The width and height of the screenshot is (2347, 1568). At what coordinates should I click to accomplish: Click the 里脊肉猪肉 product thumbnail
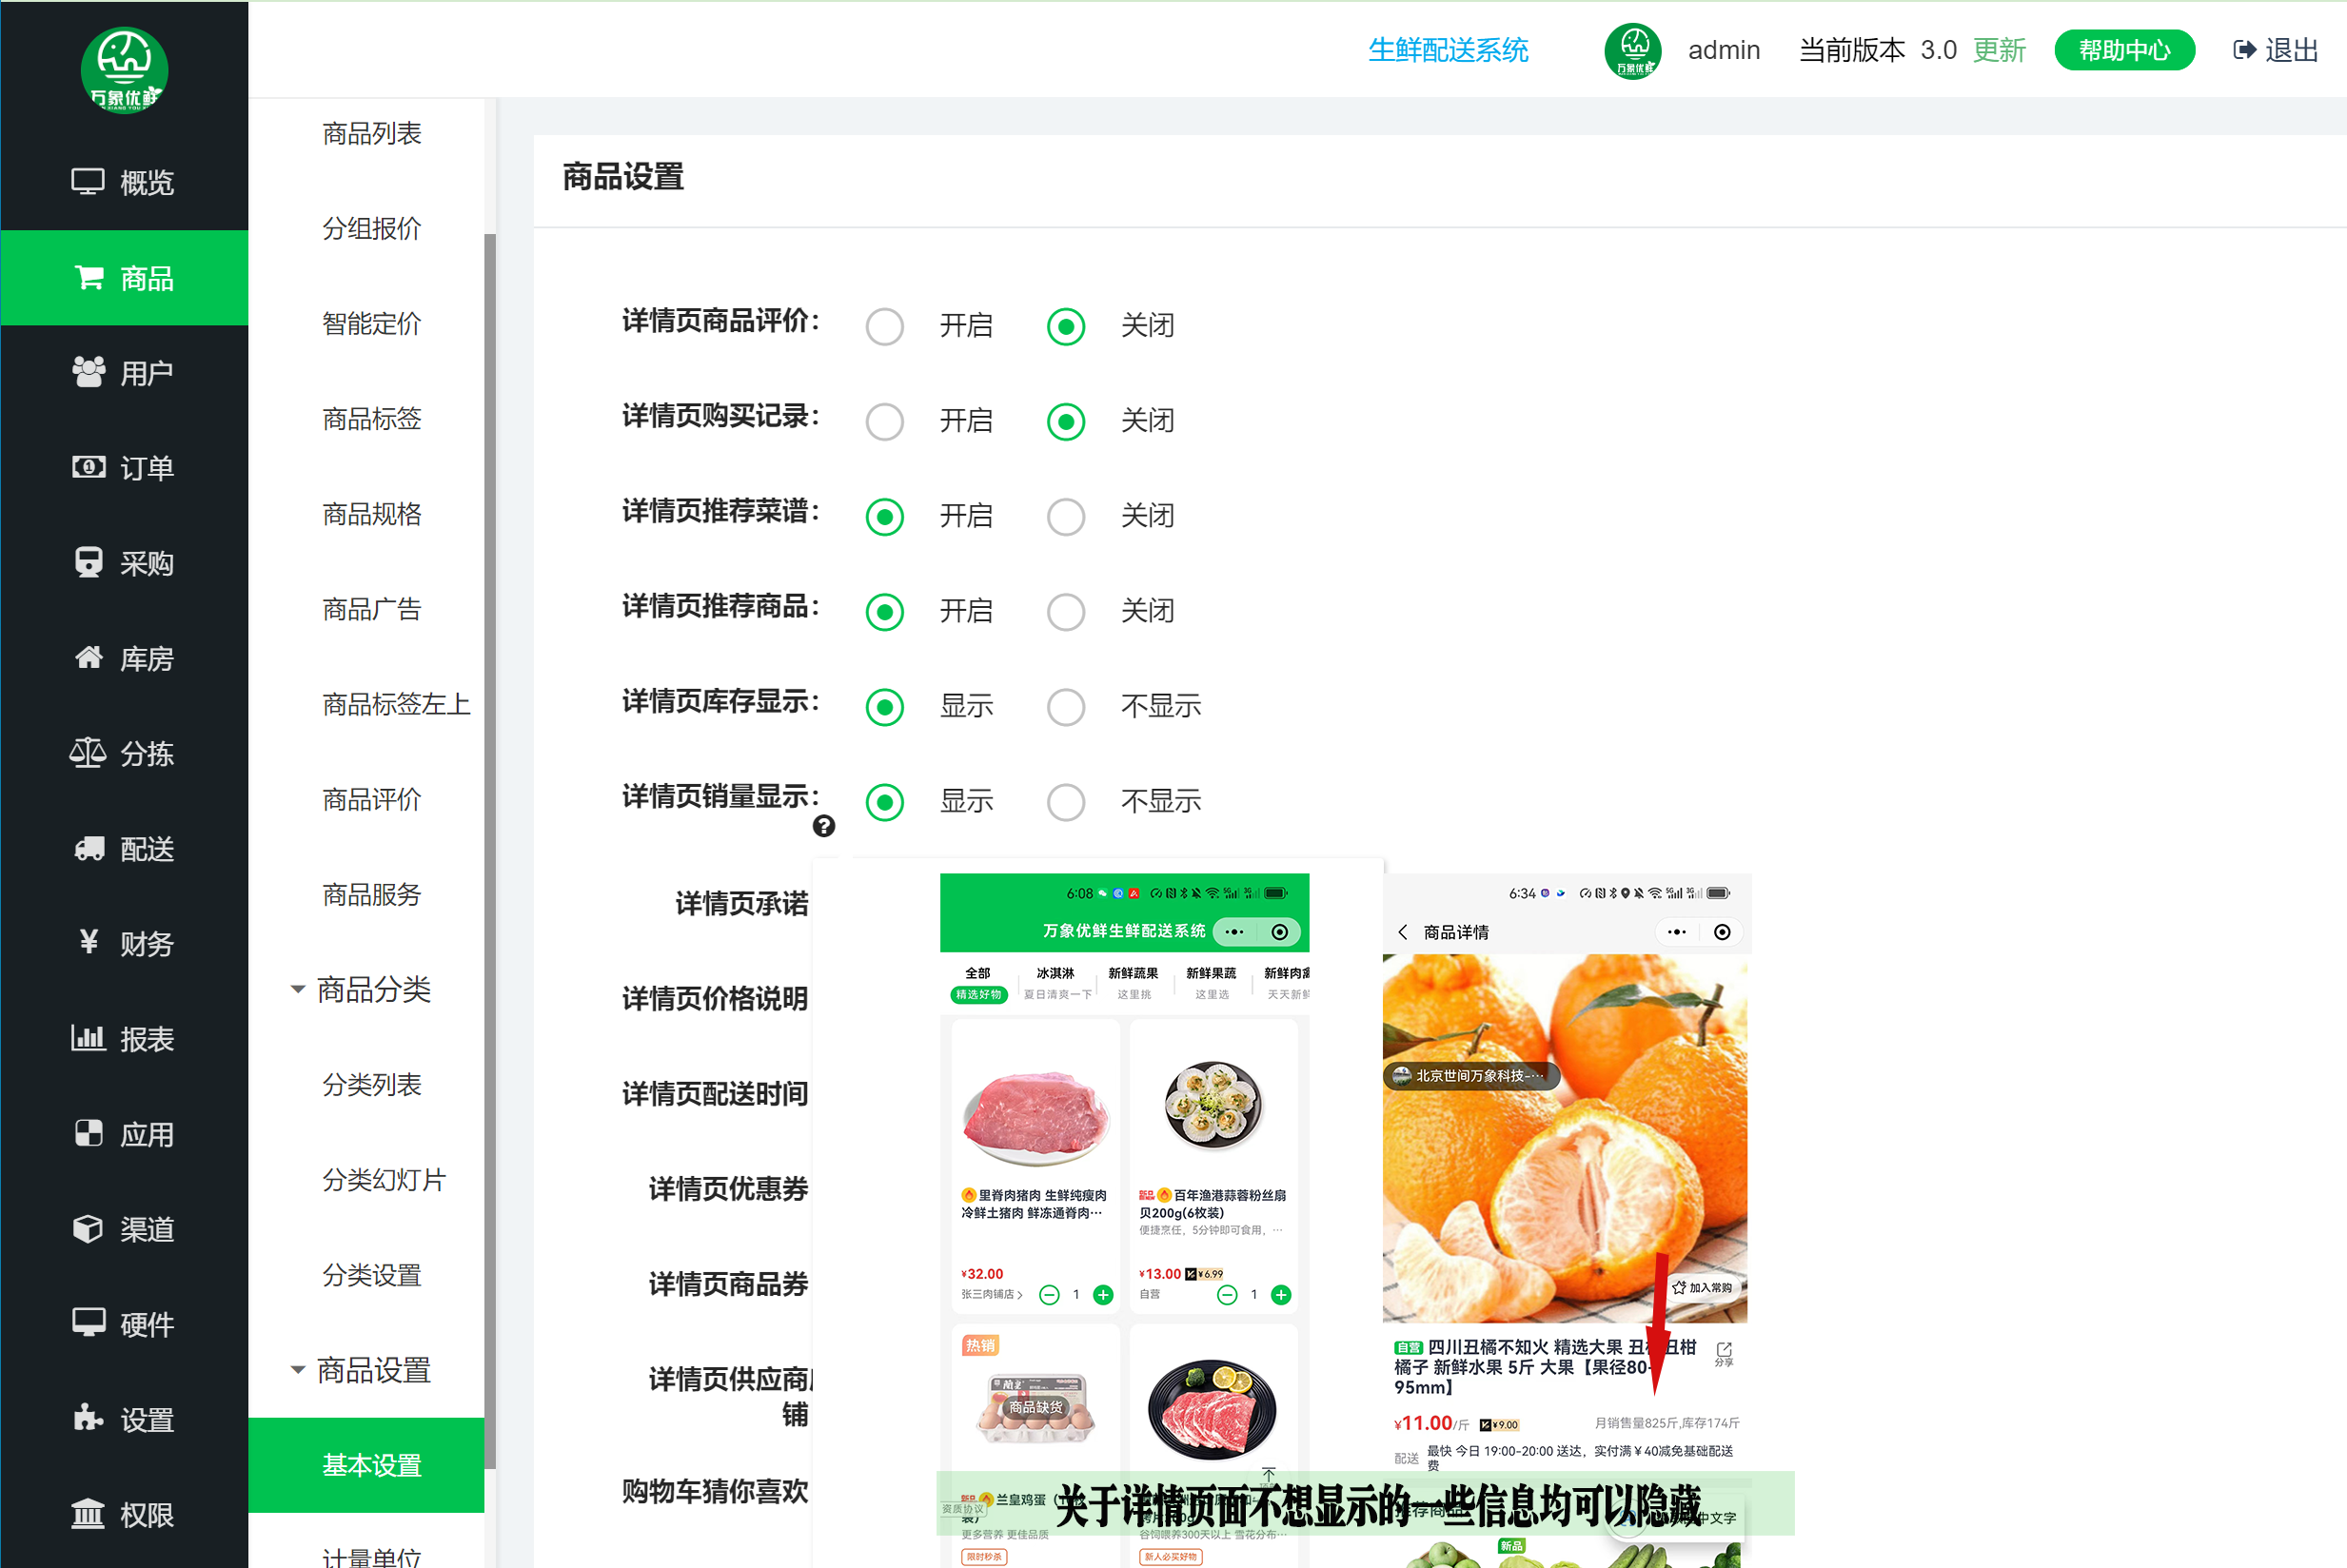point(1036,1118)
